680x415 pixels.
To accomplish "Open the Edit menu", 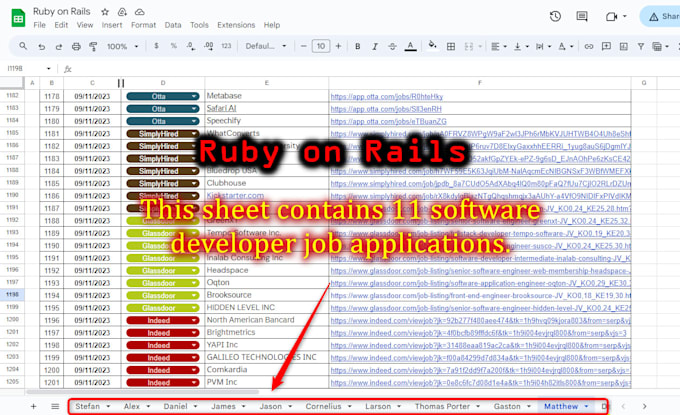I will click(61, 25).
